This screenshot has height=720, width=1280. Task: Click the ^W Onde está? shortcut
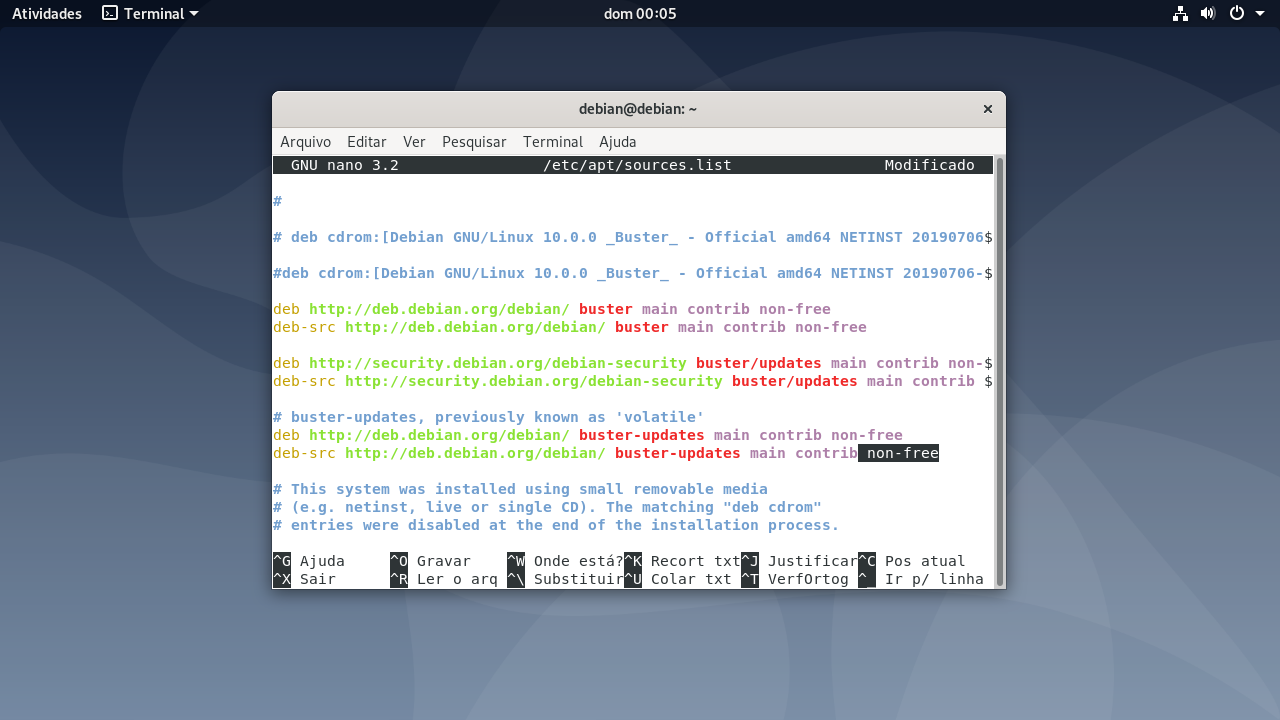[x=565, y=561]
